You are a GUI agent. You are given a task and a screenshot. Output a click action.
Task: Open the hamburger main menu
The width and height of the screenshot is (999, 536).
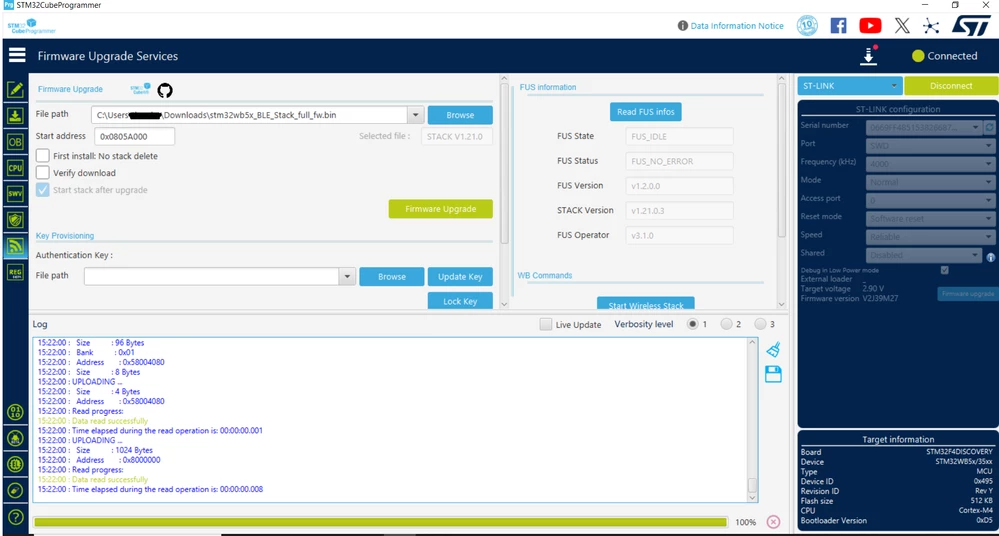[17, 55]
